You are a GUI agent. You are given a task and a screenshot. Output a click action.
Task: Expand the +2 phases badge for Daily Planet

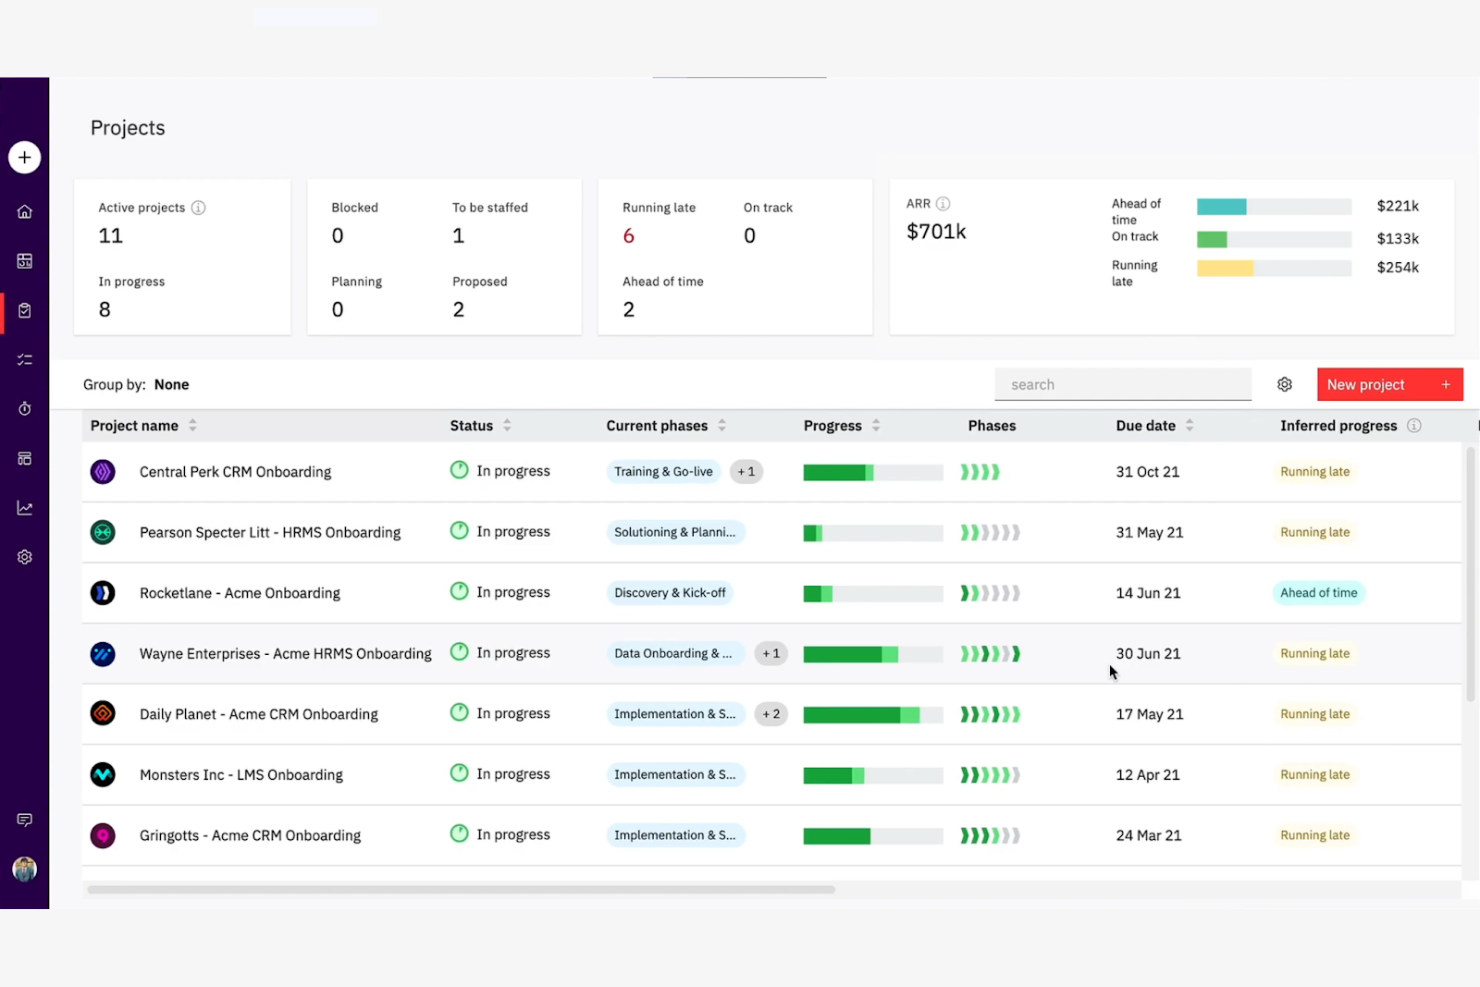(771, 714)
